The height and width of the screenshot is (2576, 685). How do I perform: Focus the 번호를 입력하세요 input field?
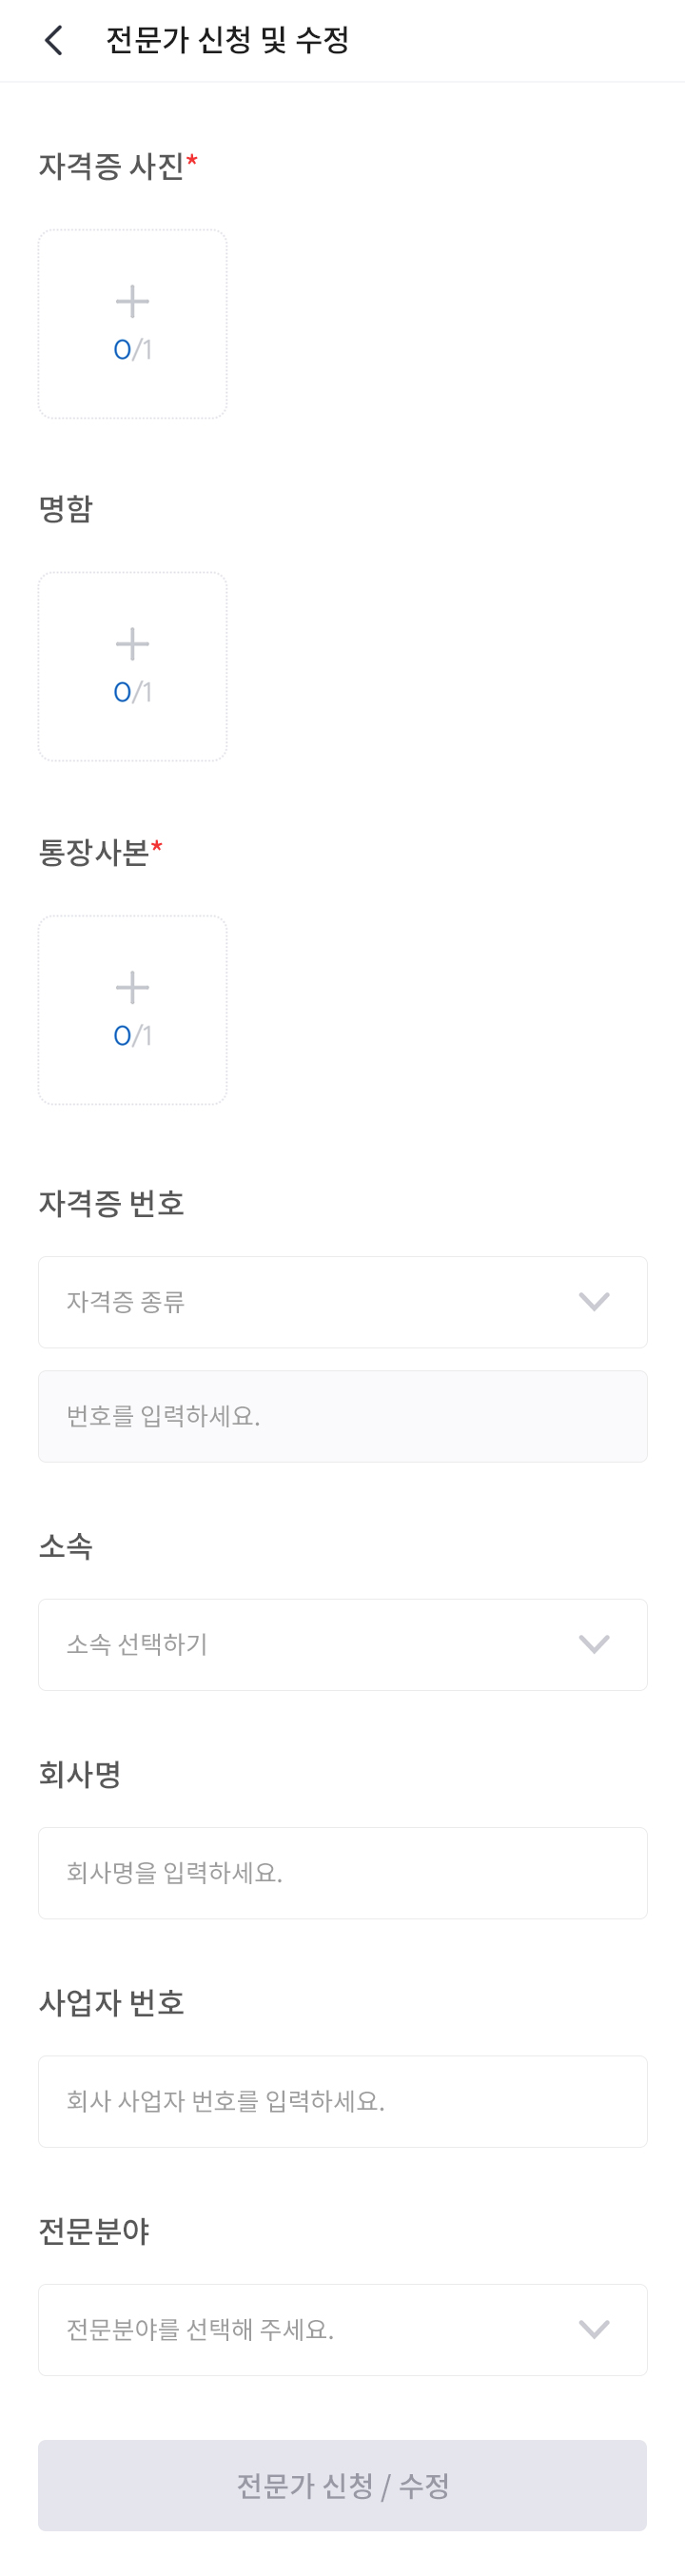coord(342,1416)
